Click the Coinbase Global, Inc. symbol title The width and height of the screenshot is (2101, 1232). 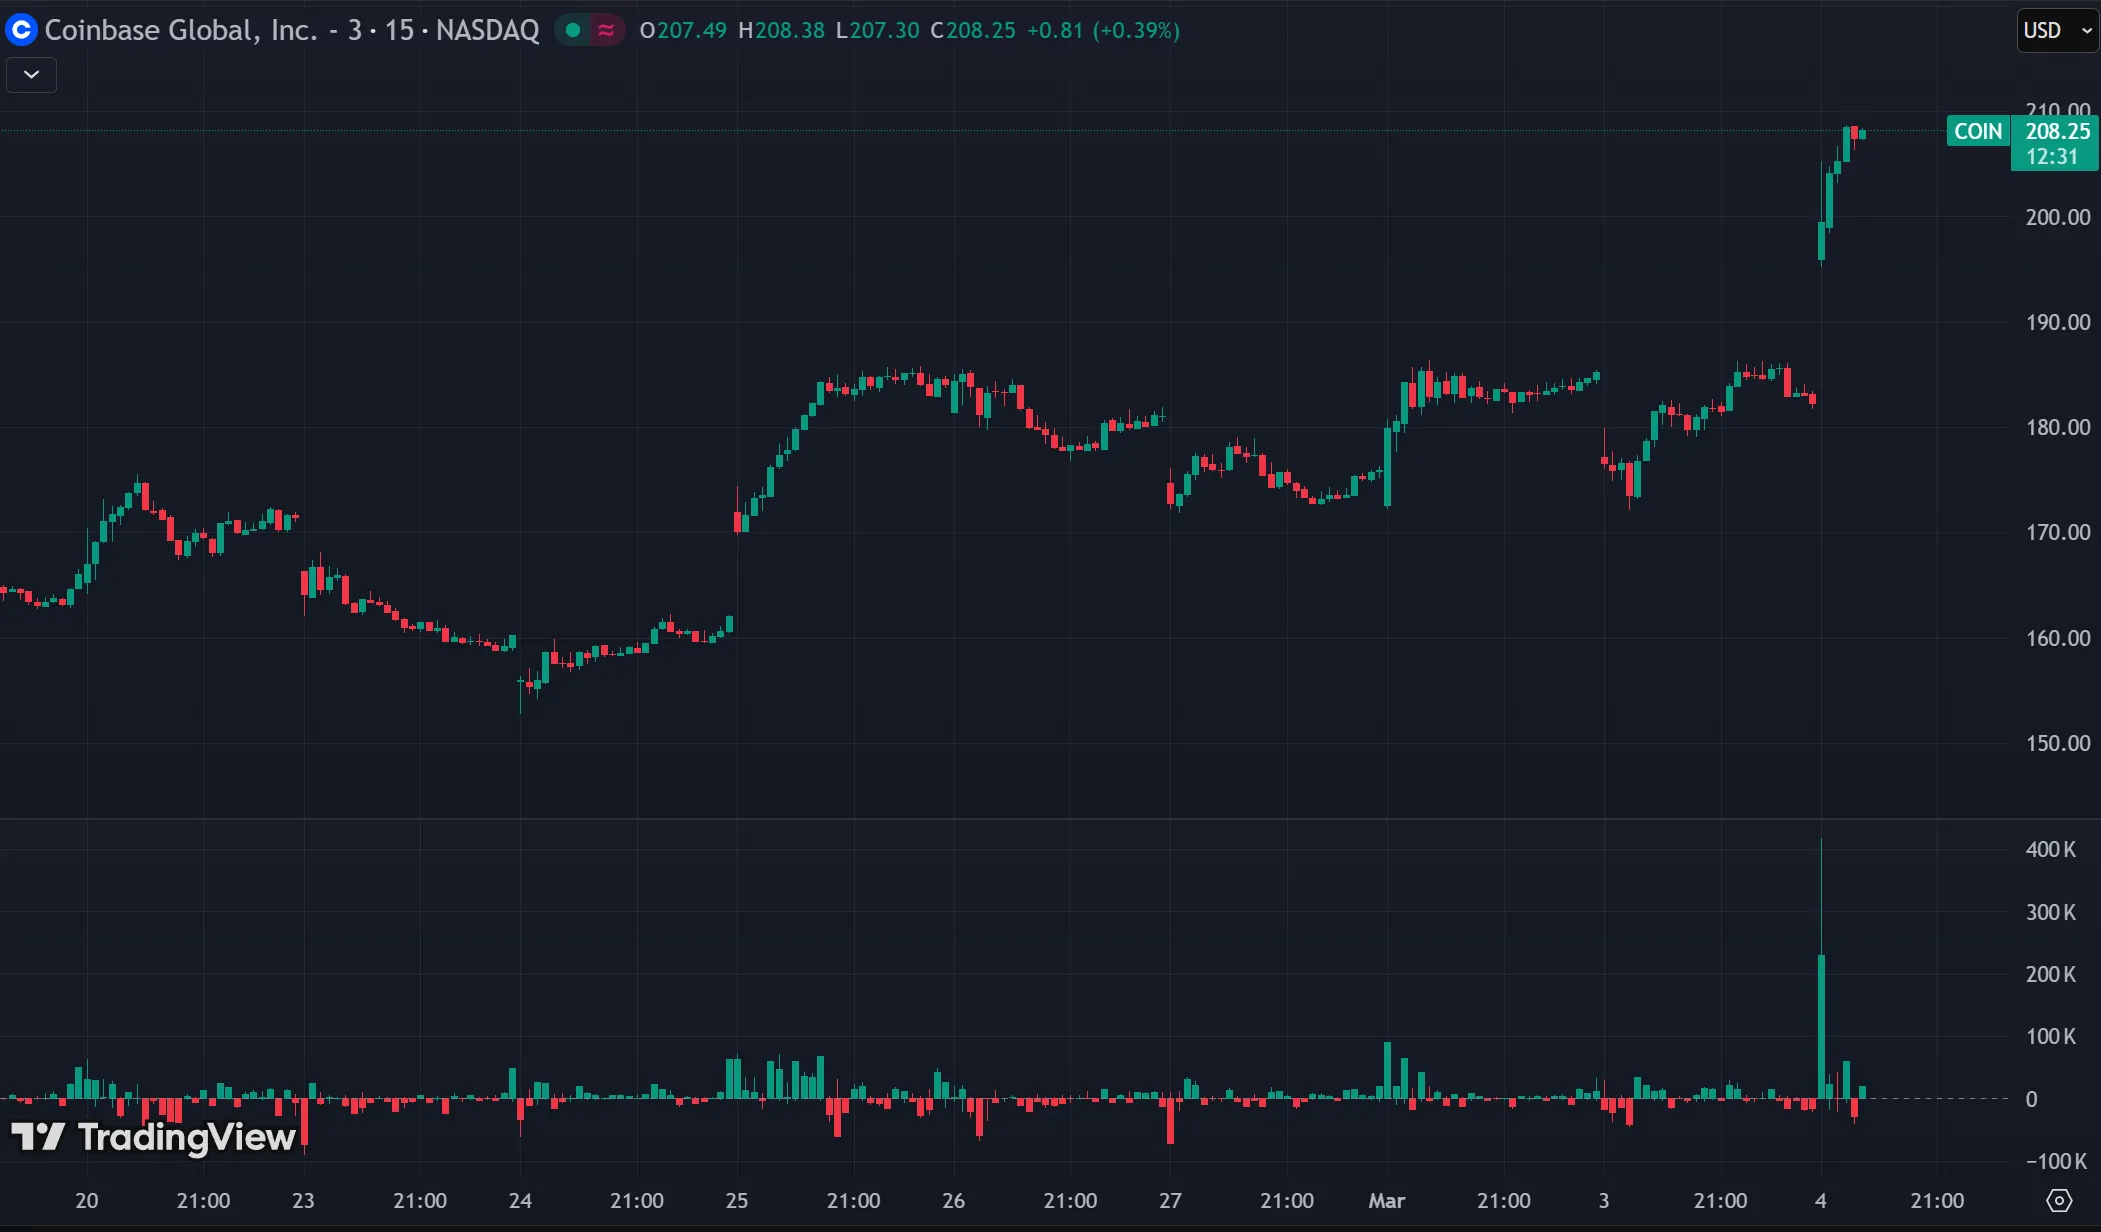[x=180, y=30]
